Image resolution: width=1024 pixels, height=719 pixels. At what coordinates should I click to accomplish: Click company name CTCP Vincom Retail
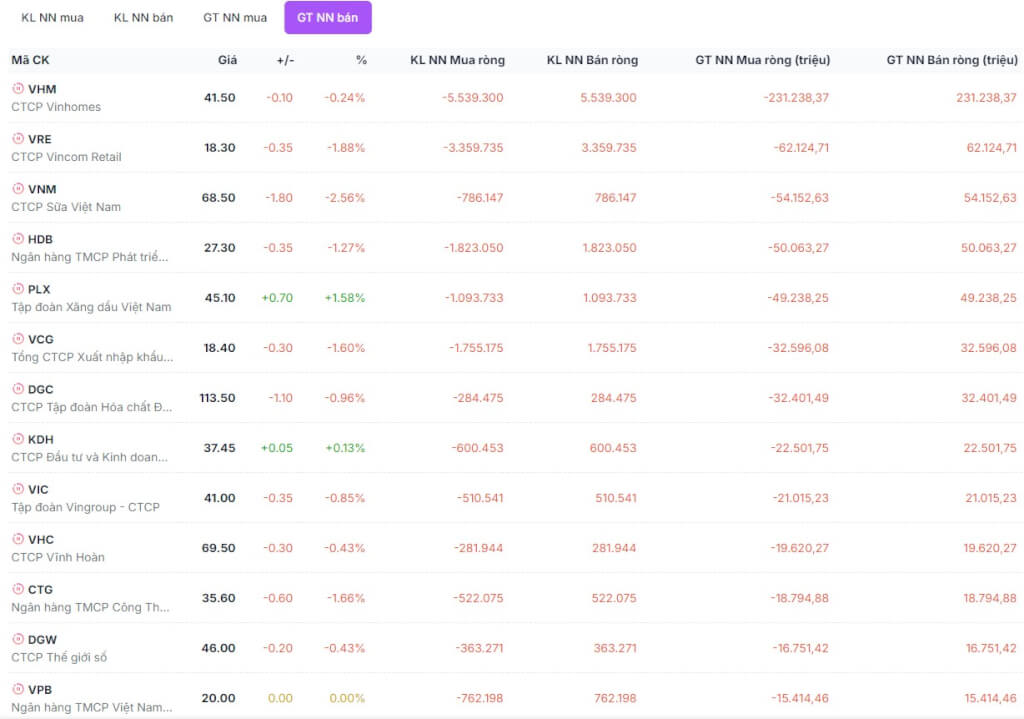(66, 157)
